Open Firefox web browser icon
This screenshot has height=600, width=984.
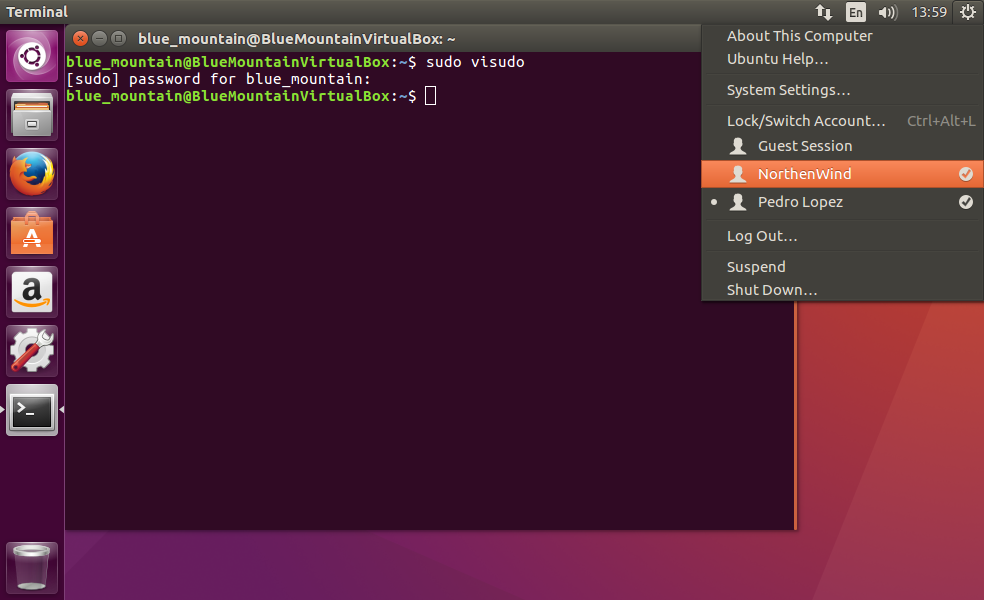click(x=32, y=174)
